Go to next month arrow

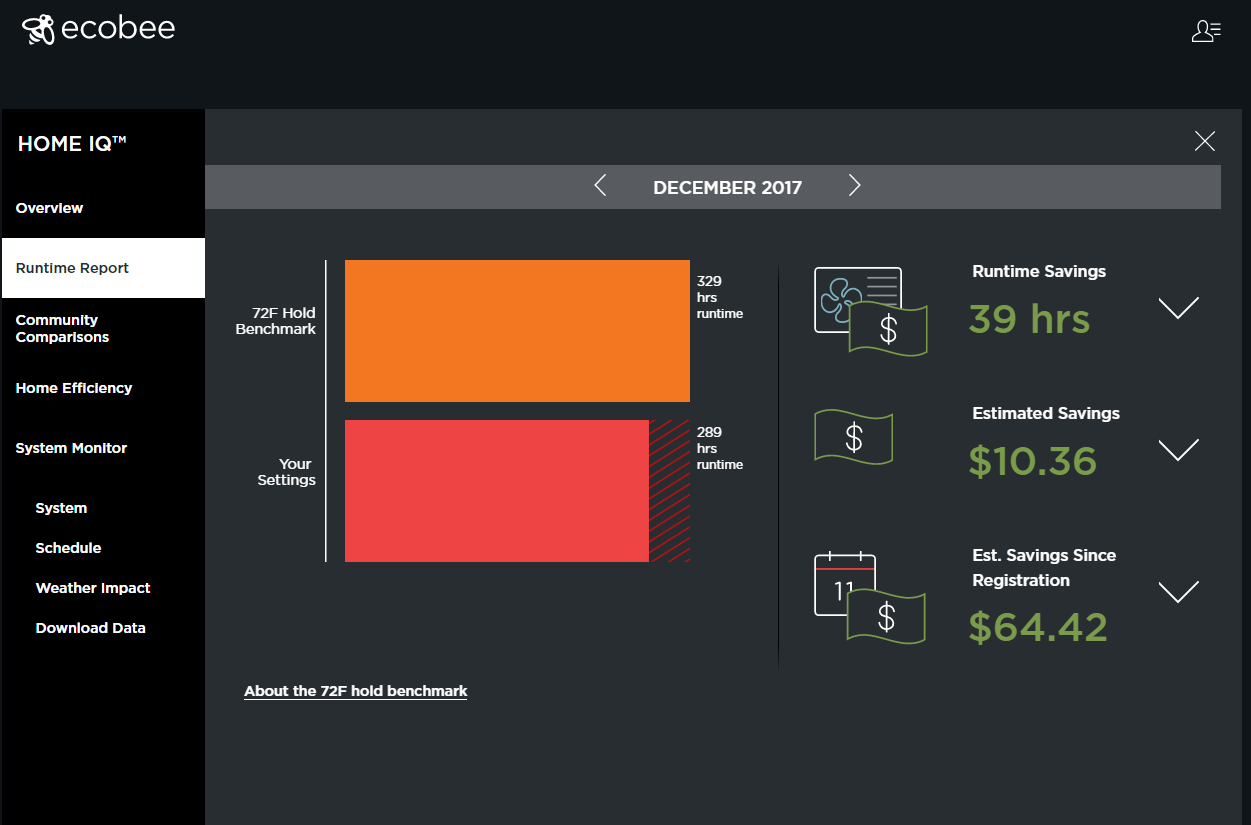point(854,186)
